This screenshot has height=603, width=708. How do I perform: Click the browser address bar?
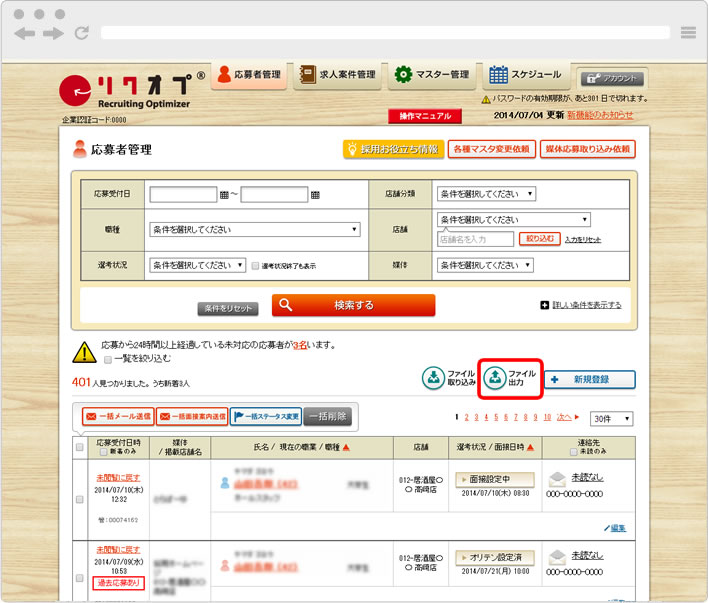pos(386,33)
